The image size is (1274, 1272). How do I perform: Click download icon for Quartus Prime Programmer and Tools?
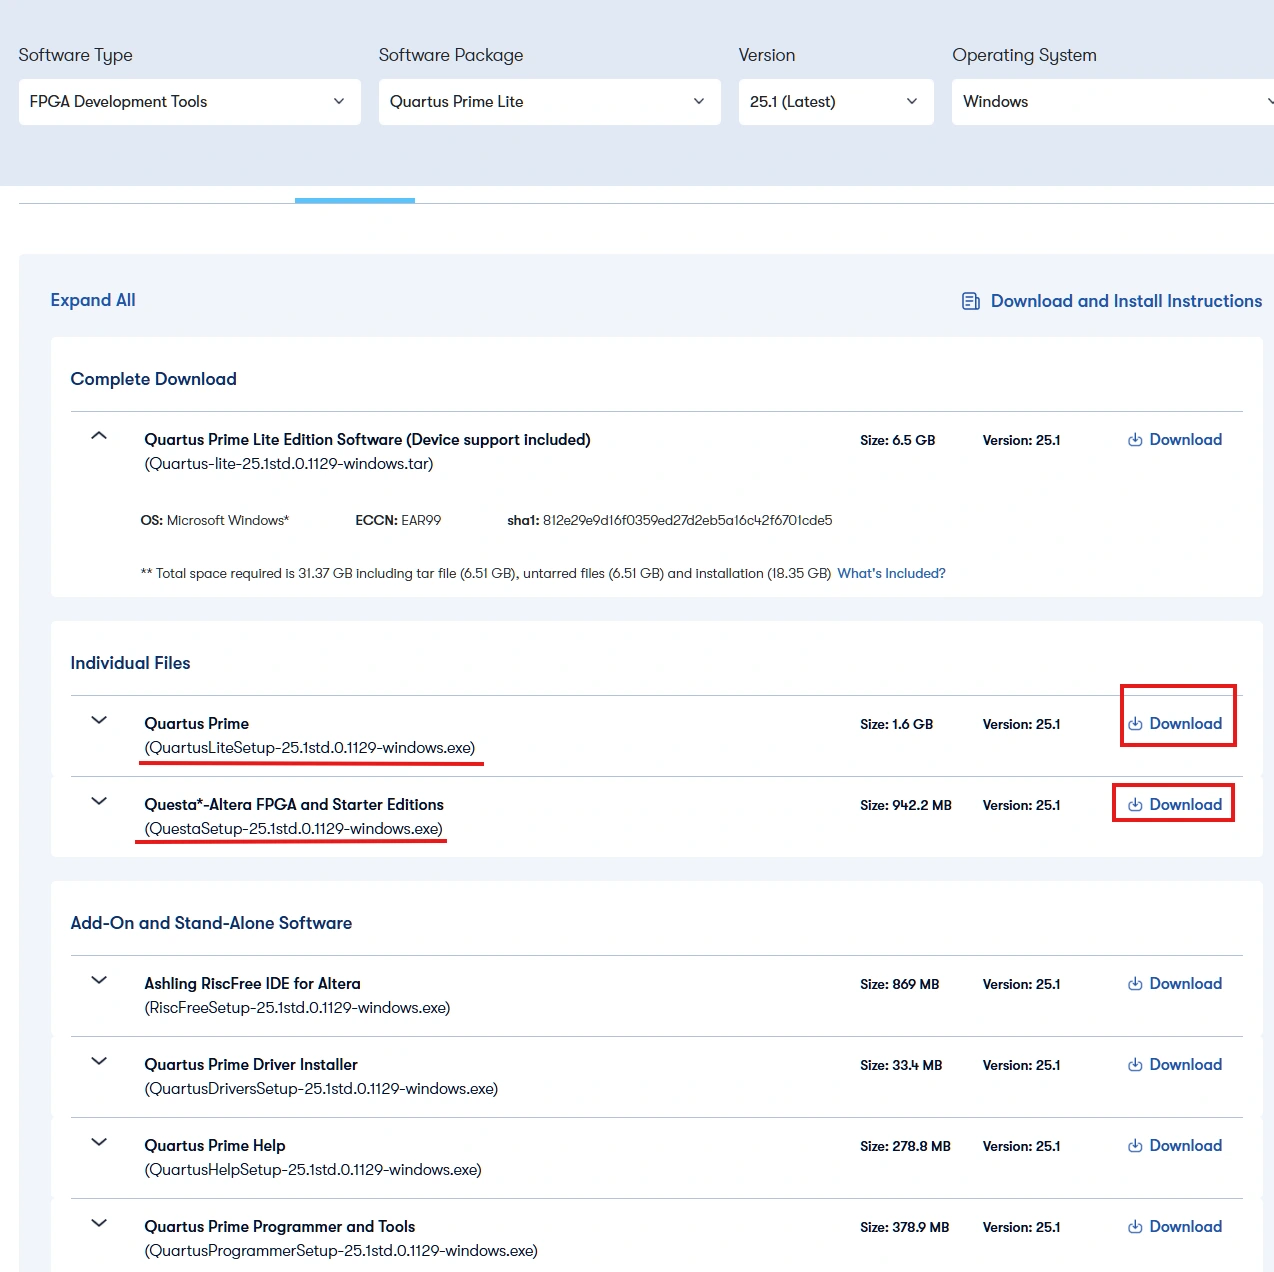(x=1135, y=1227)
